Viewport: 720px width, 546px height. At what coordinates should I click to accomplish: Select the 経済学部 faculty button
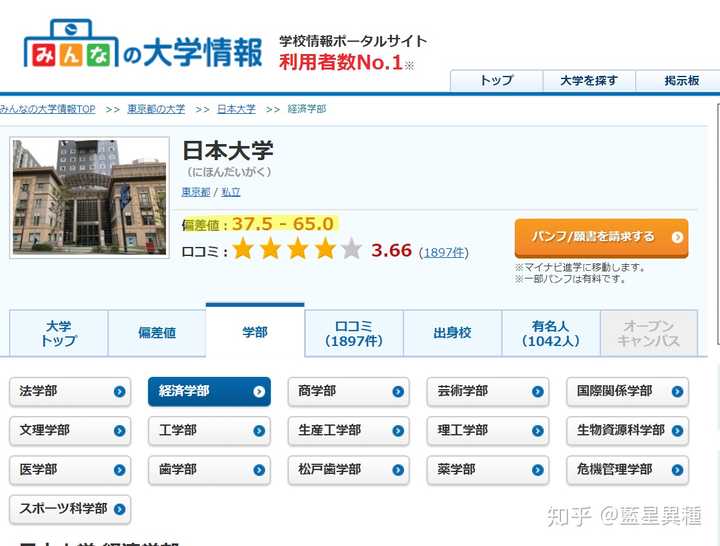point(209,392)
